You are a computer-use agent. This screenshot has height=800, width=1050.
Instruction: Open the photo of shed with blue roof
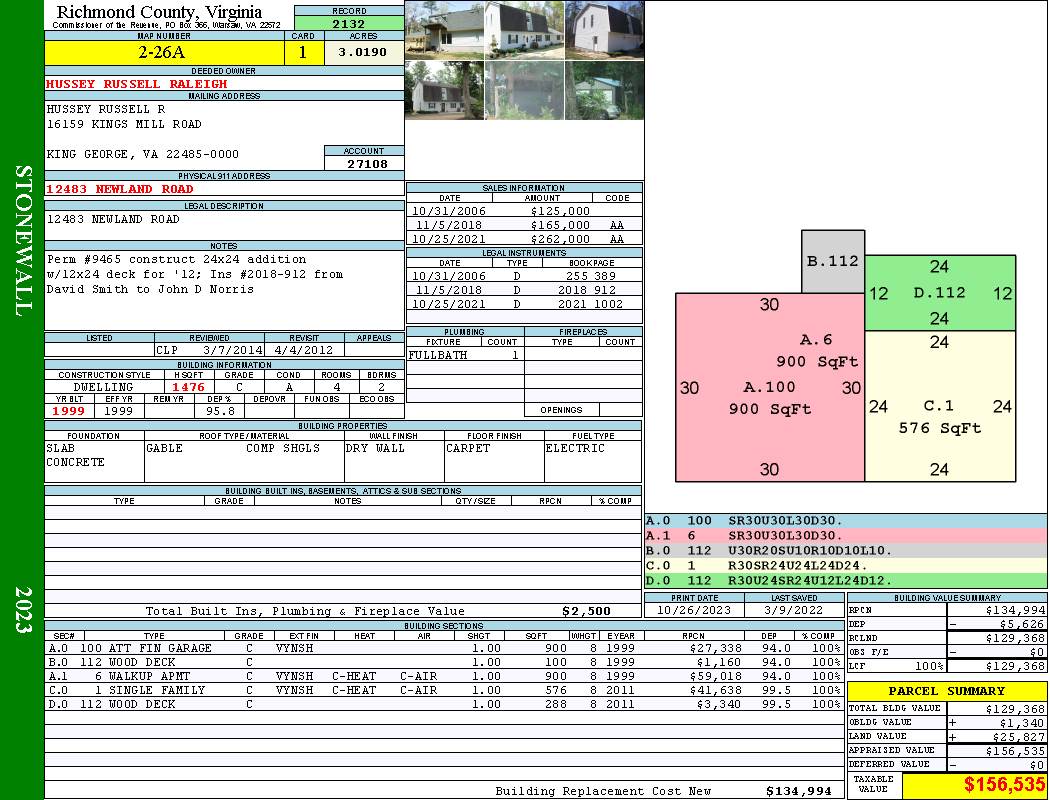(604, 91)
